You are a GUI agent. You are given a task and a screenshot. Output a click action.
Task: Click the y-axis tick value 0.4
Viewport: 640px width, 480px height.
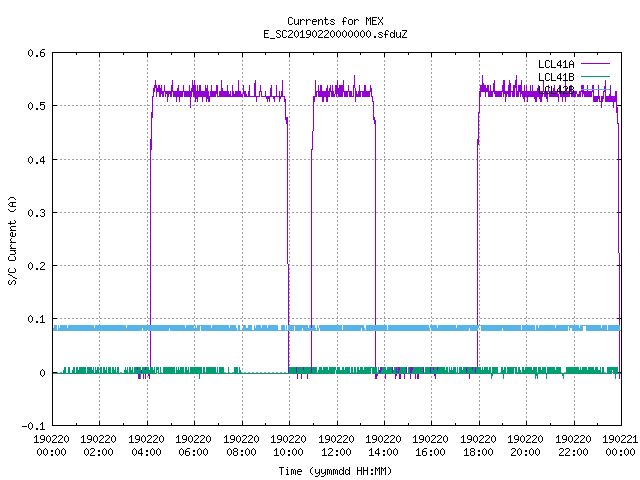(x=36, y=160)
